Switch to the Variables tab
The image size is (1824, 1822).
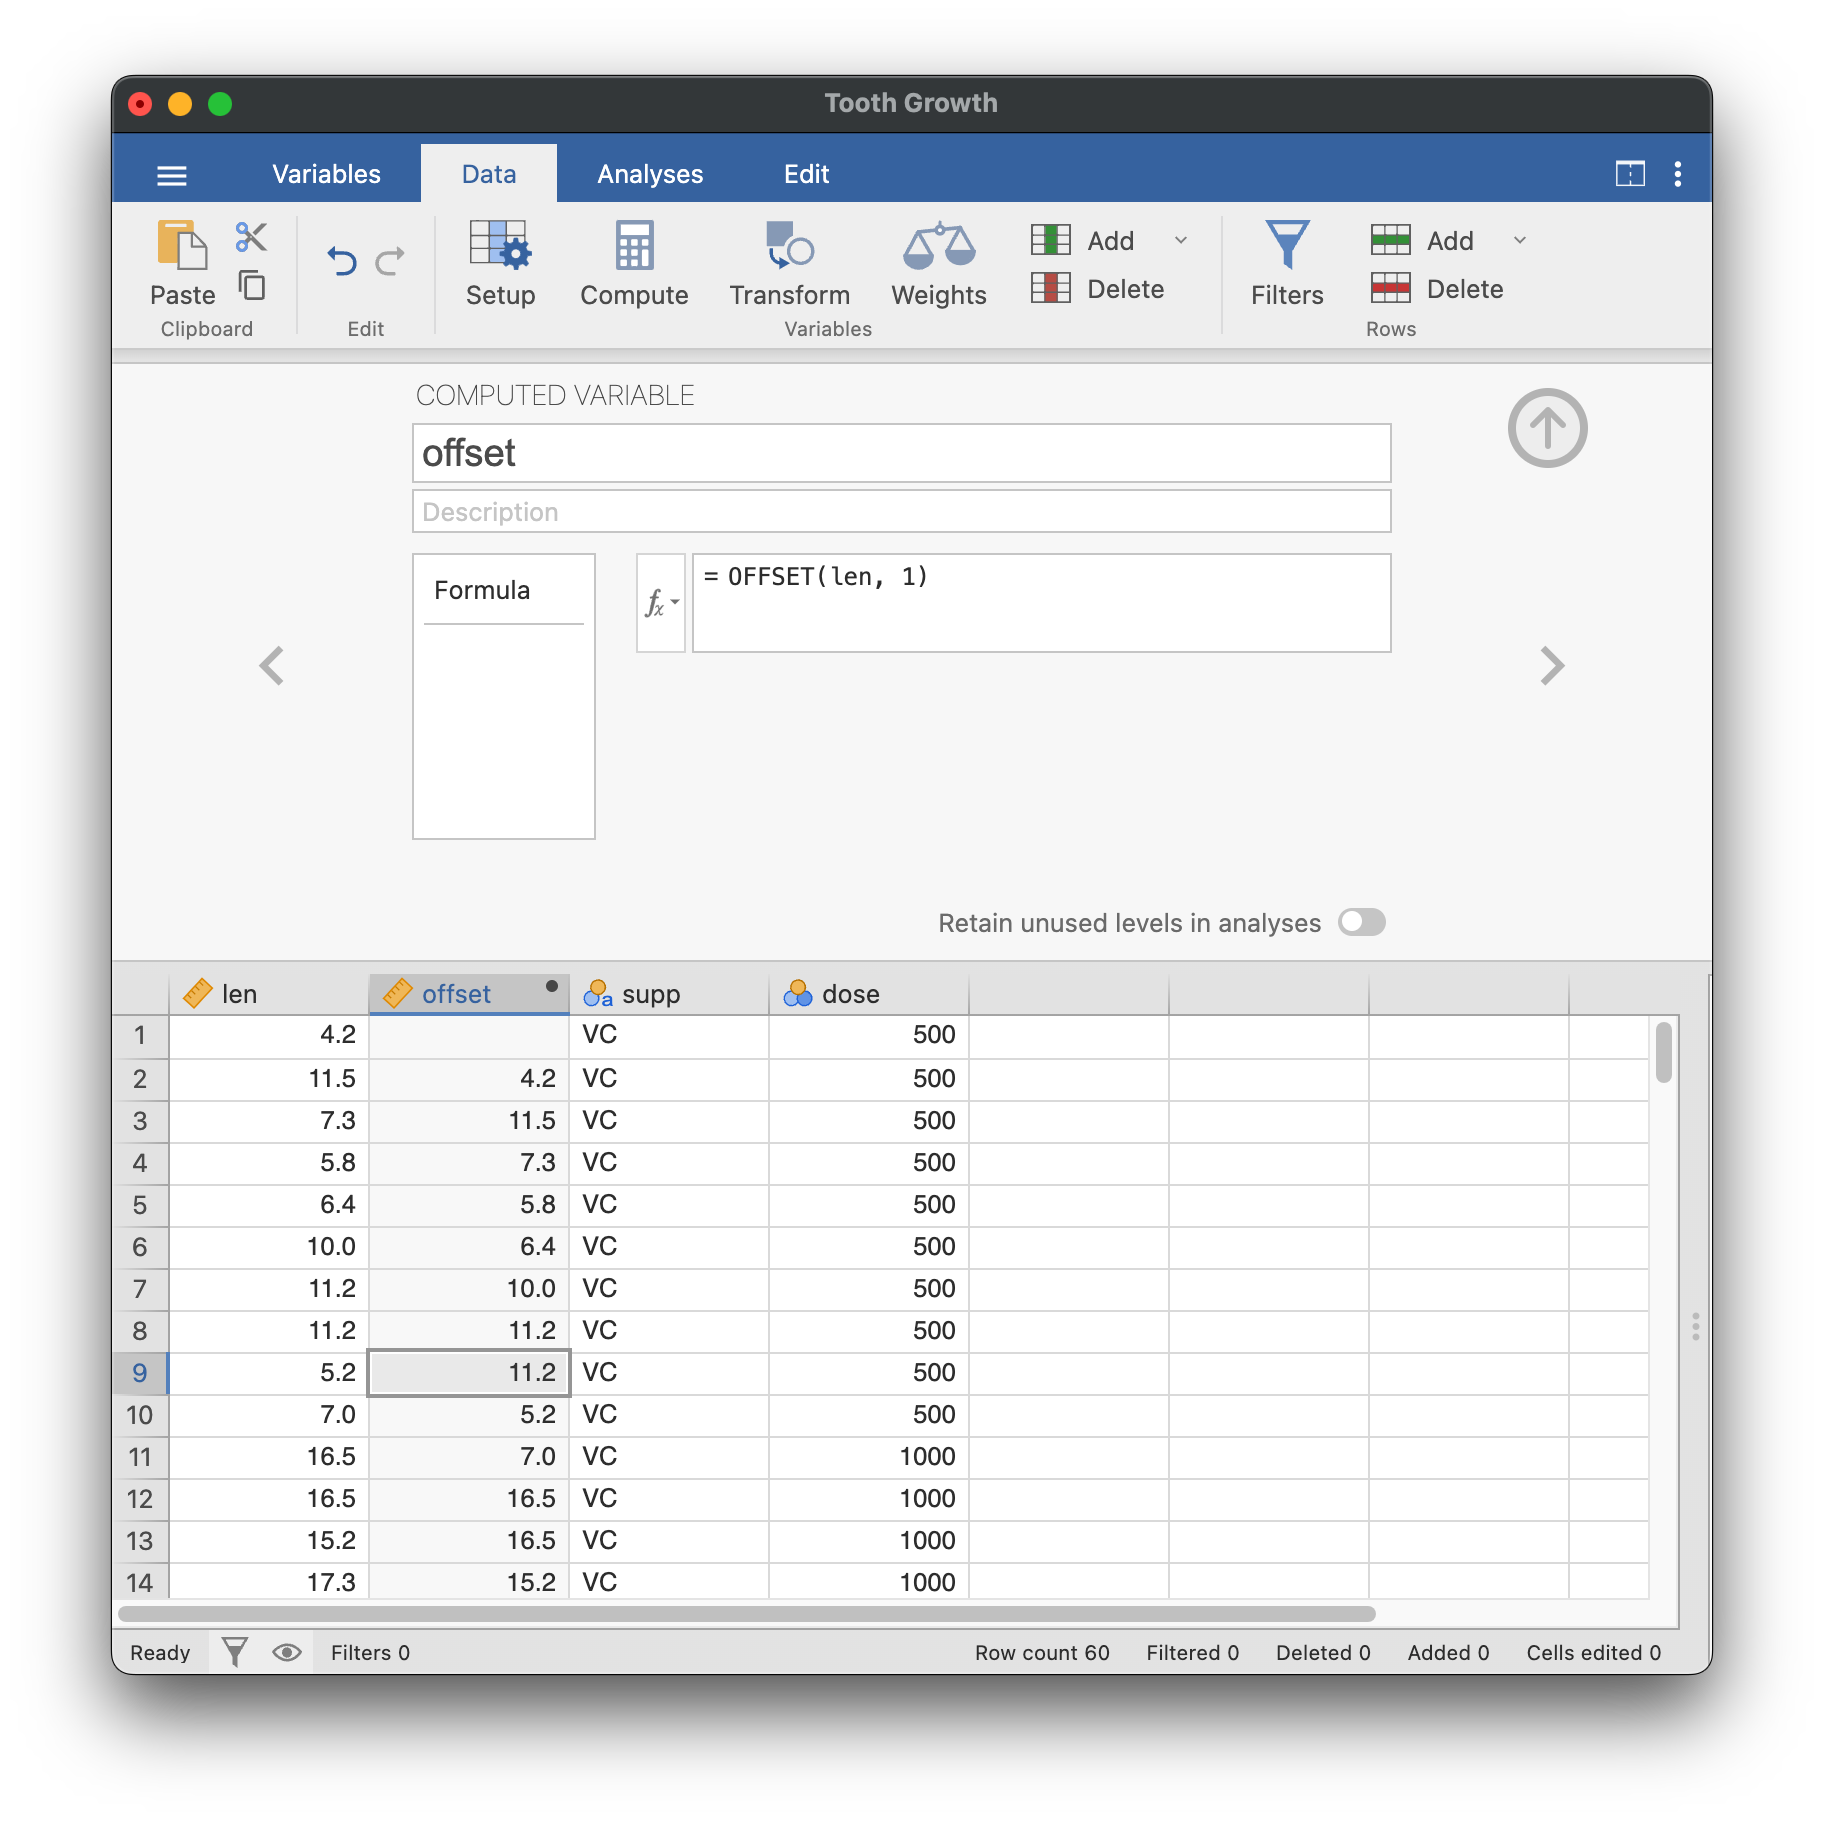[x=326, y=174]
